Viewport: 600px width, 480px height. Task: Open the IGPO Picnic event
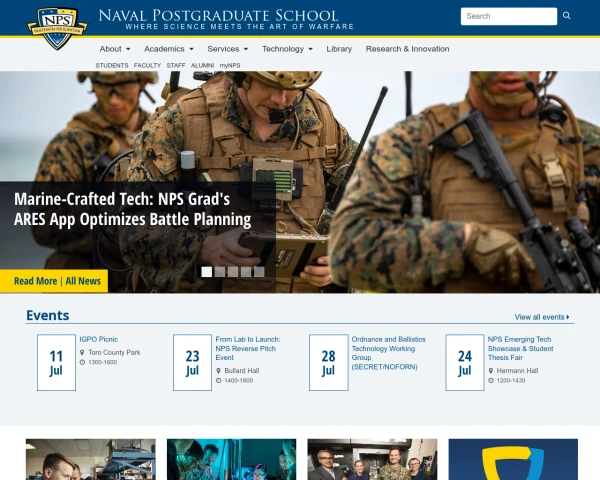click(98, 339)
